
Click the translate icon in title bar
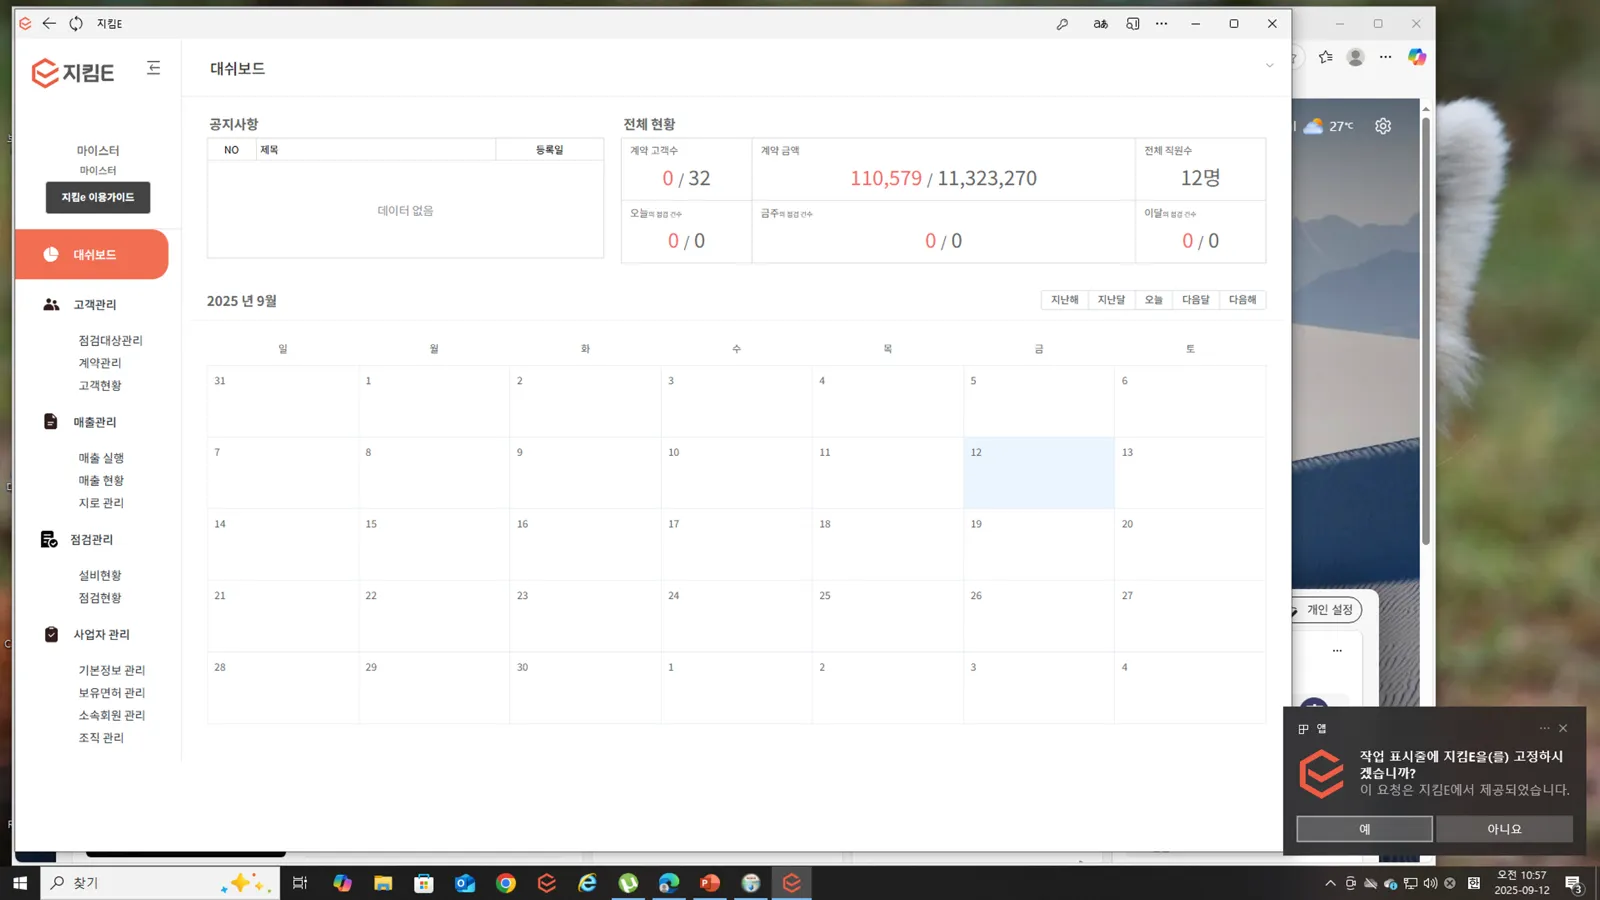coord(1100,24)
